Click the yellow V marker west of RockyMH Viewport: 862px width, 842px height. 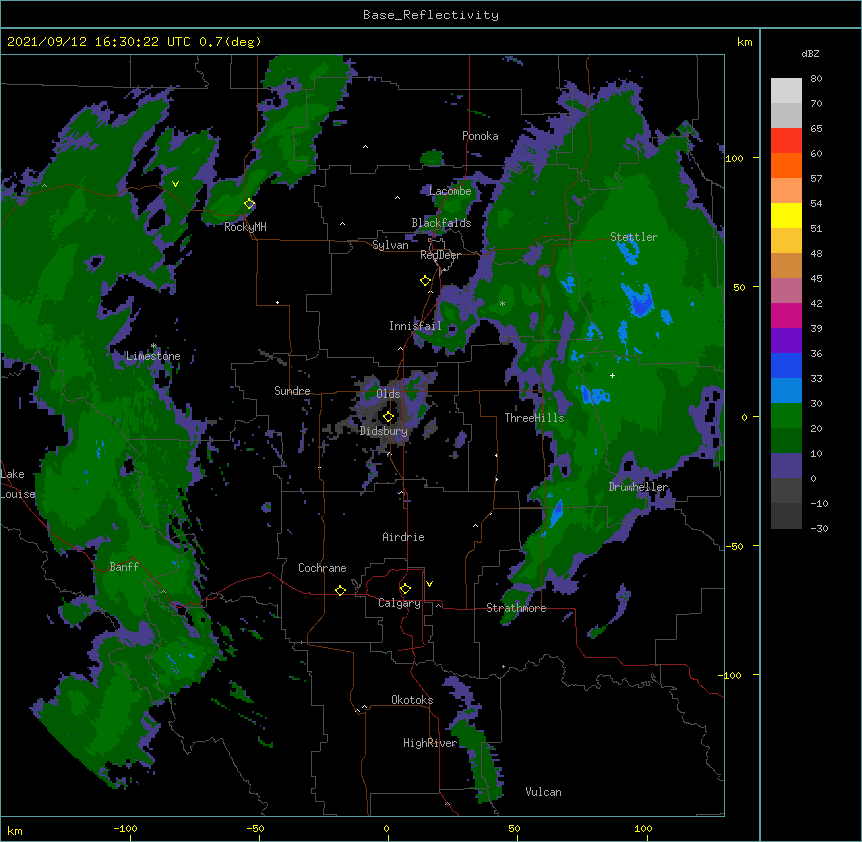point(175,184)
